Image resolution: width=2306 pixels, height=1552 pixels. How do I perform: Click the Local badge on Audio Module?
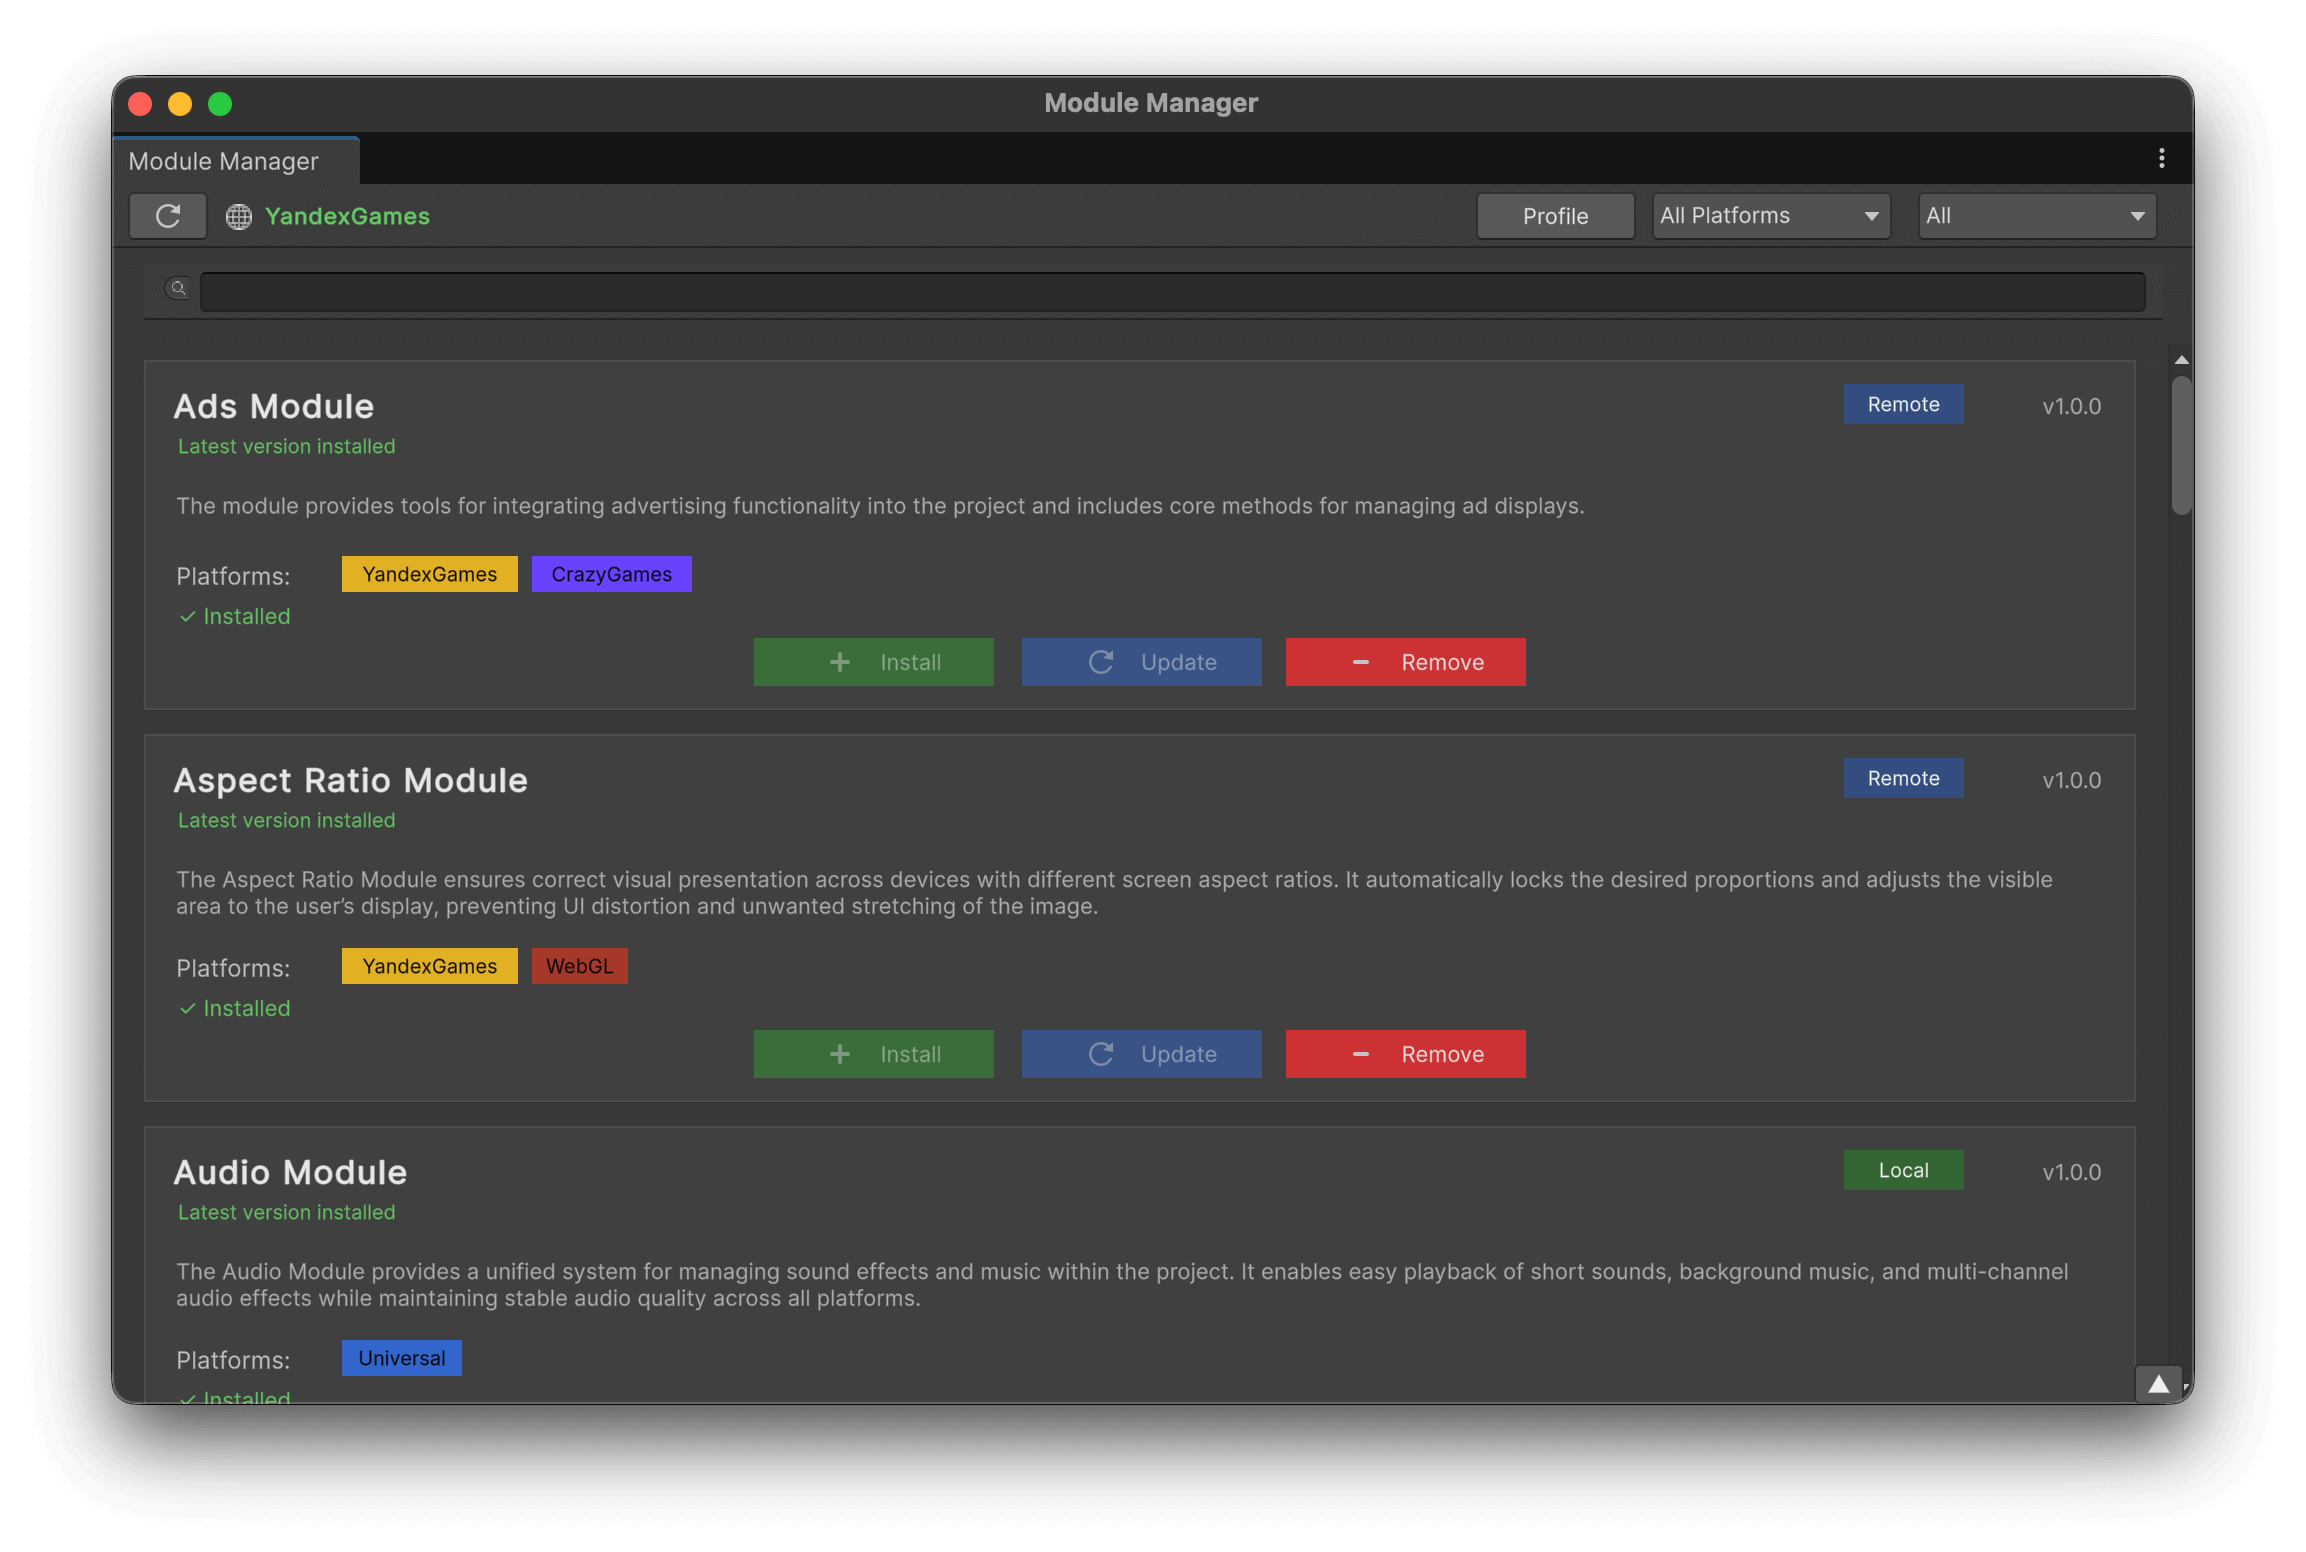pos(1902,1169)
